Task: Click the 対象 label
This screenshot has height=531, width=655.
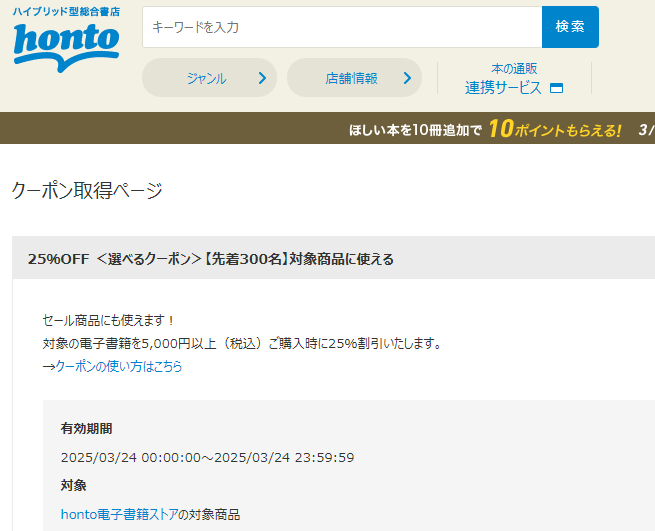Action: [74, 485]
